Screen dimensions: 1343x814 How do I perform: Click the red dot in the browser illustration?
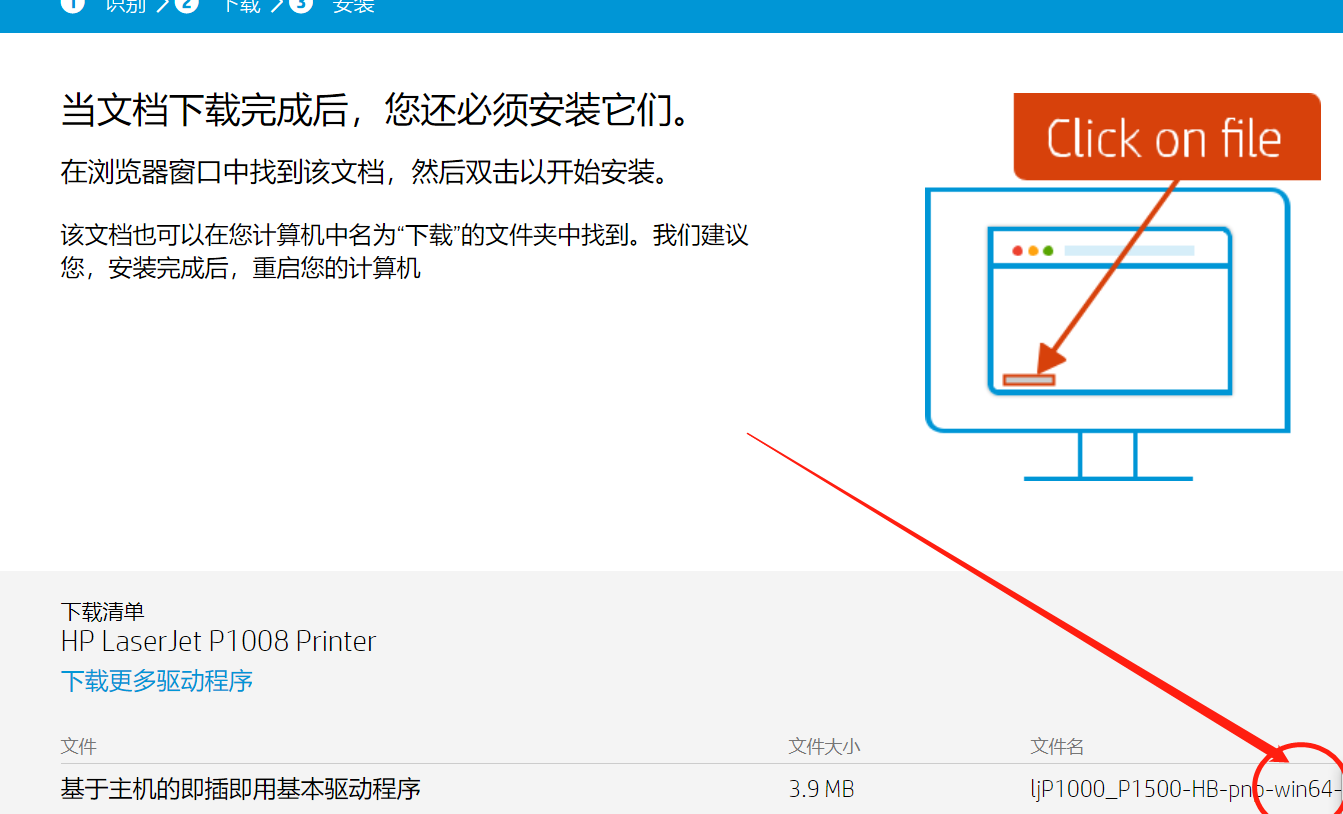pos(1017,250)
